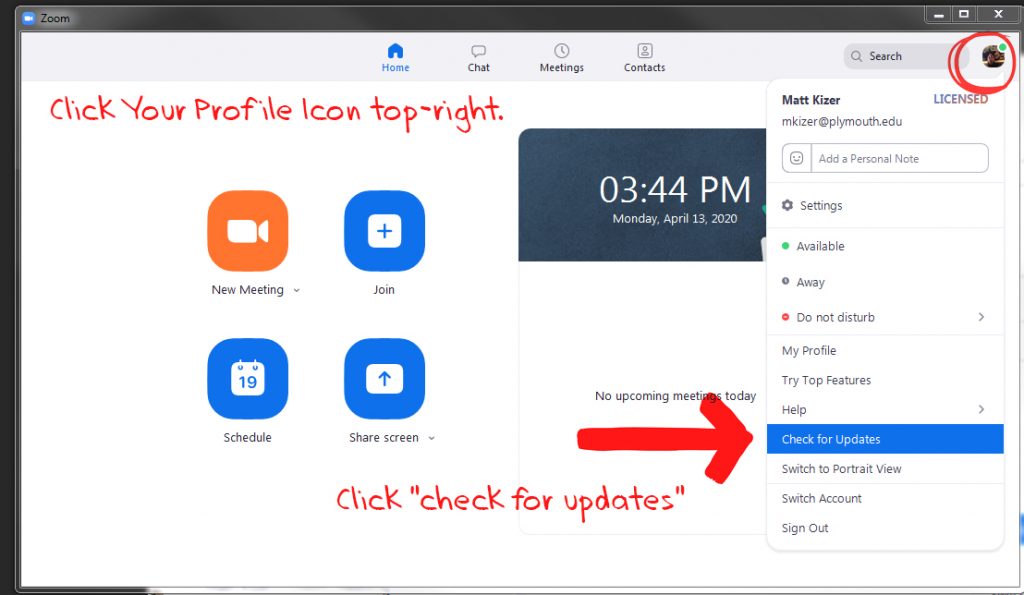Click the Search field

click(x=908, y=56)
